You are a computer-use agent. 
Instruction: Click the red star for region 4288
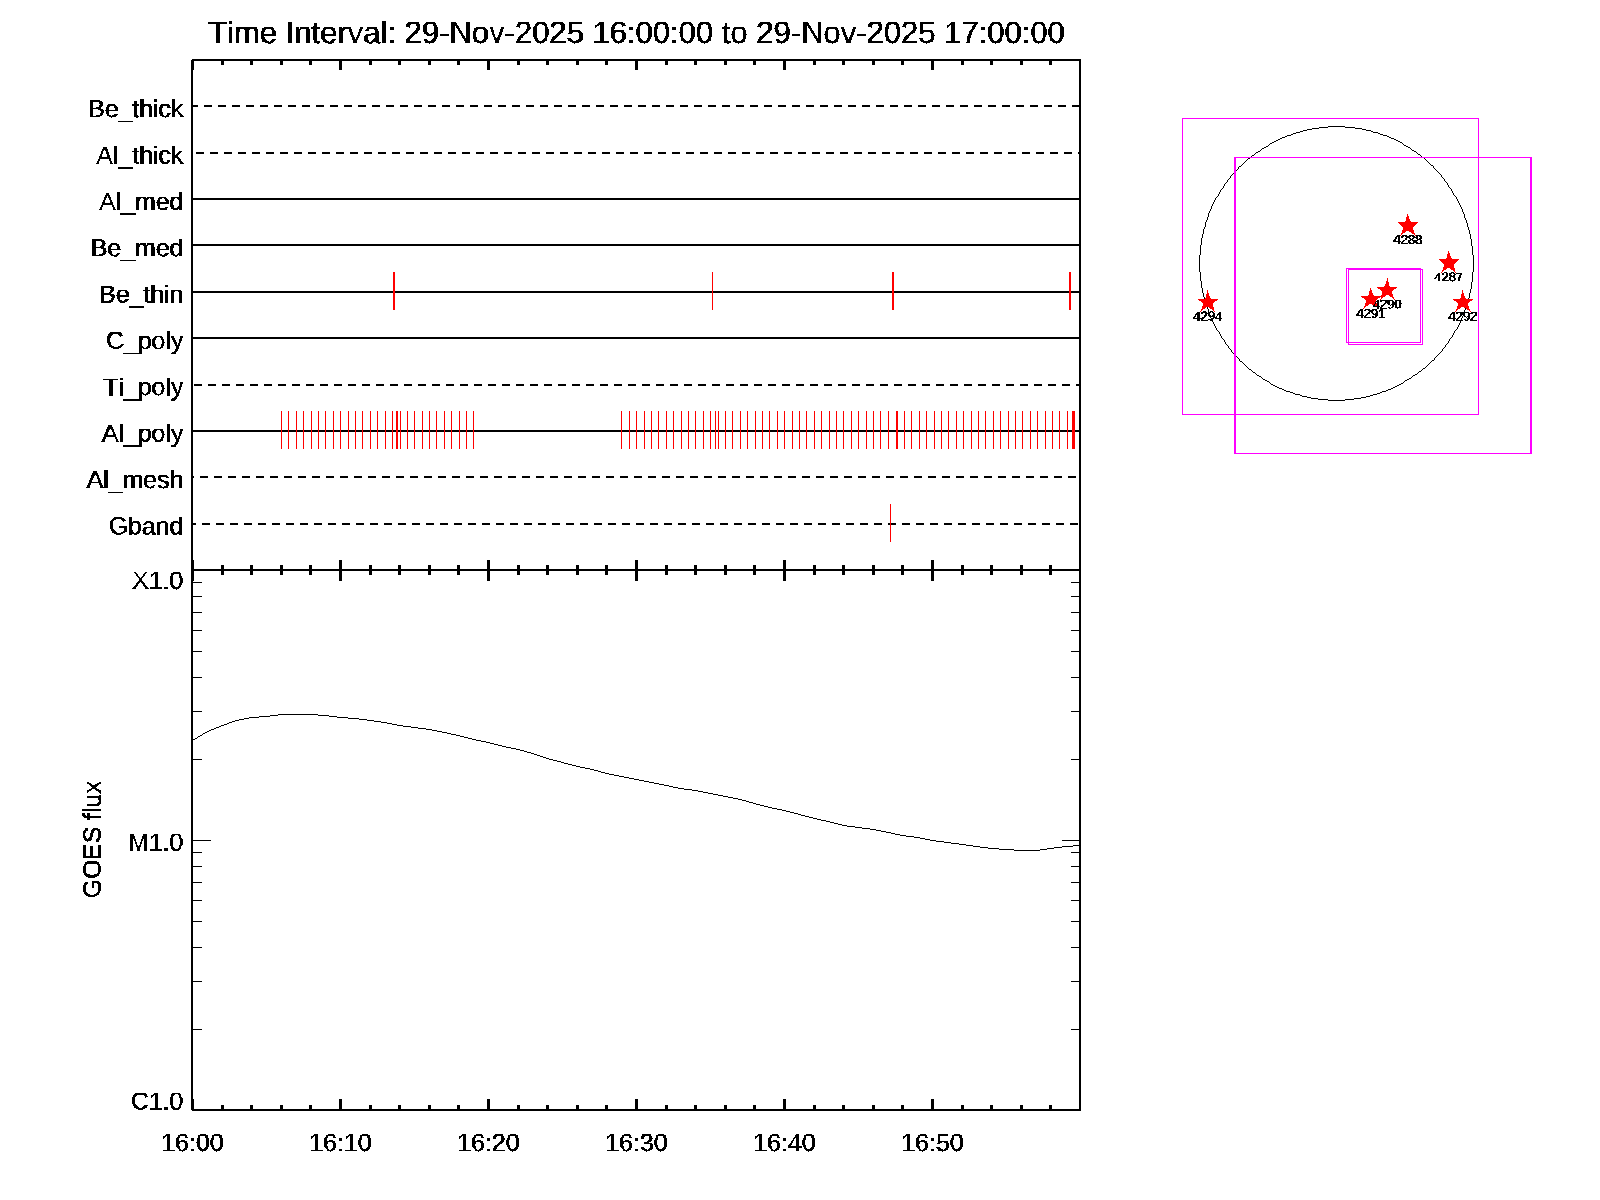[1407, 225]
